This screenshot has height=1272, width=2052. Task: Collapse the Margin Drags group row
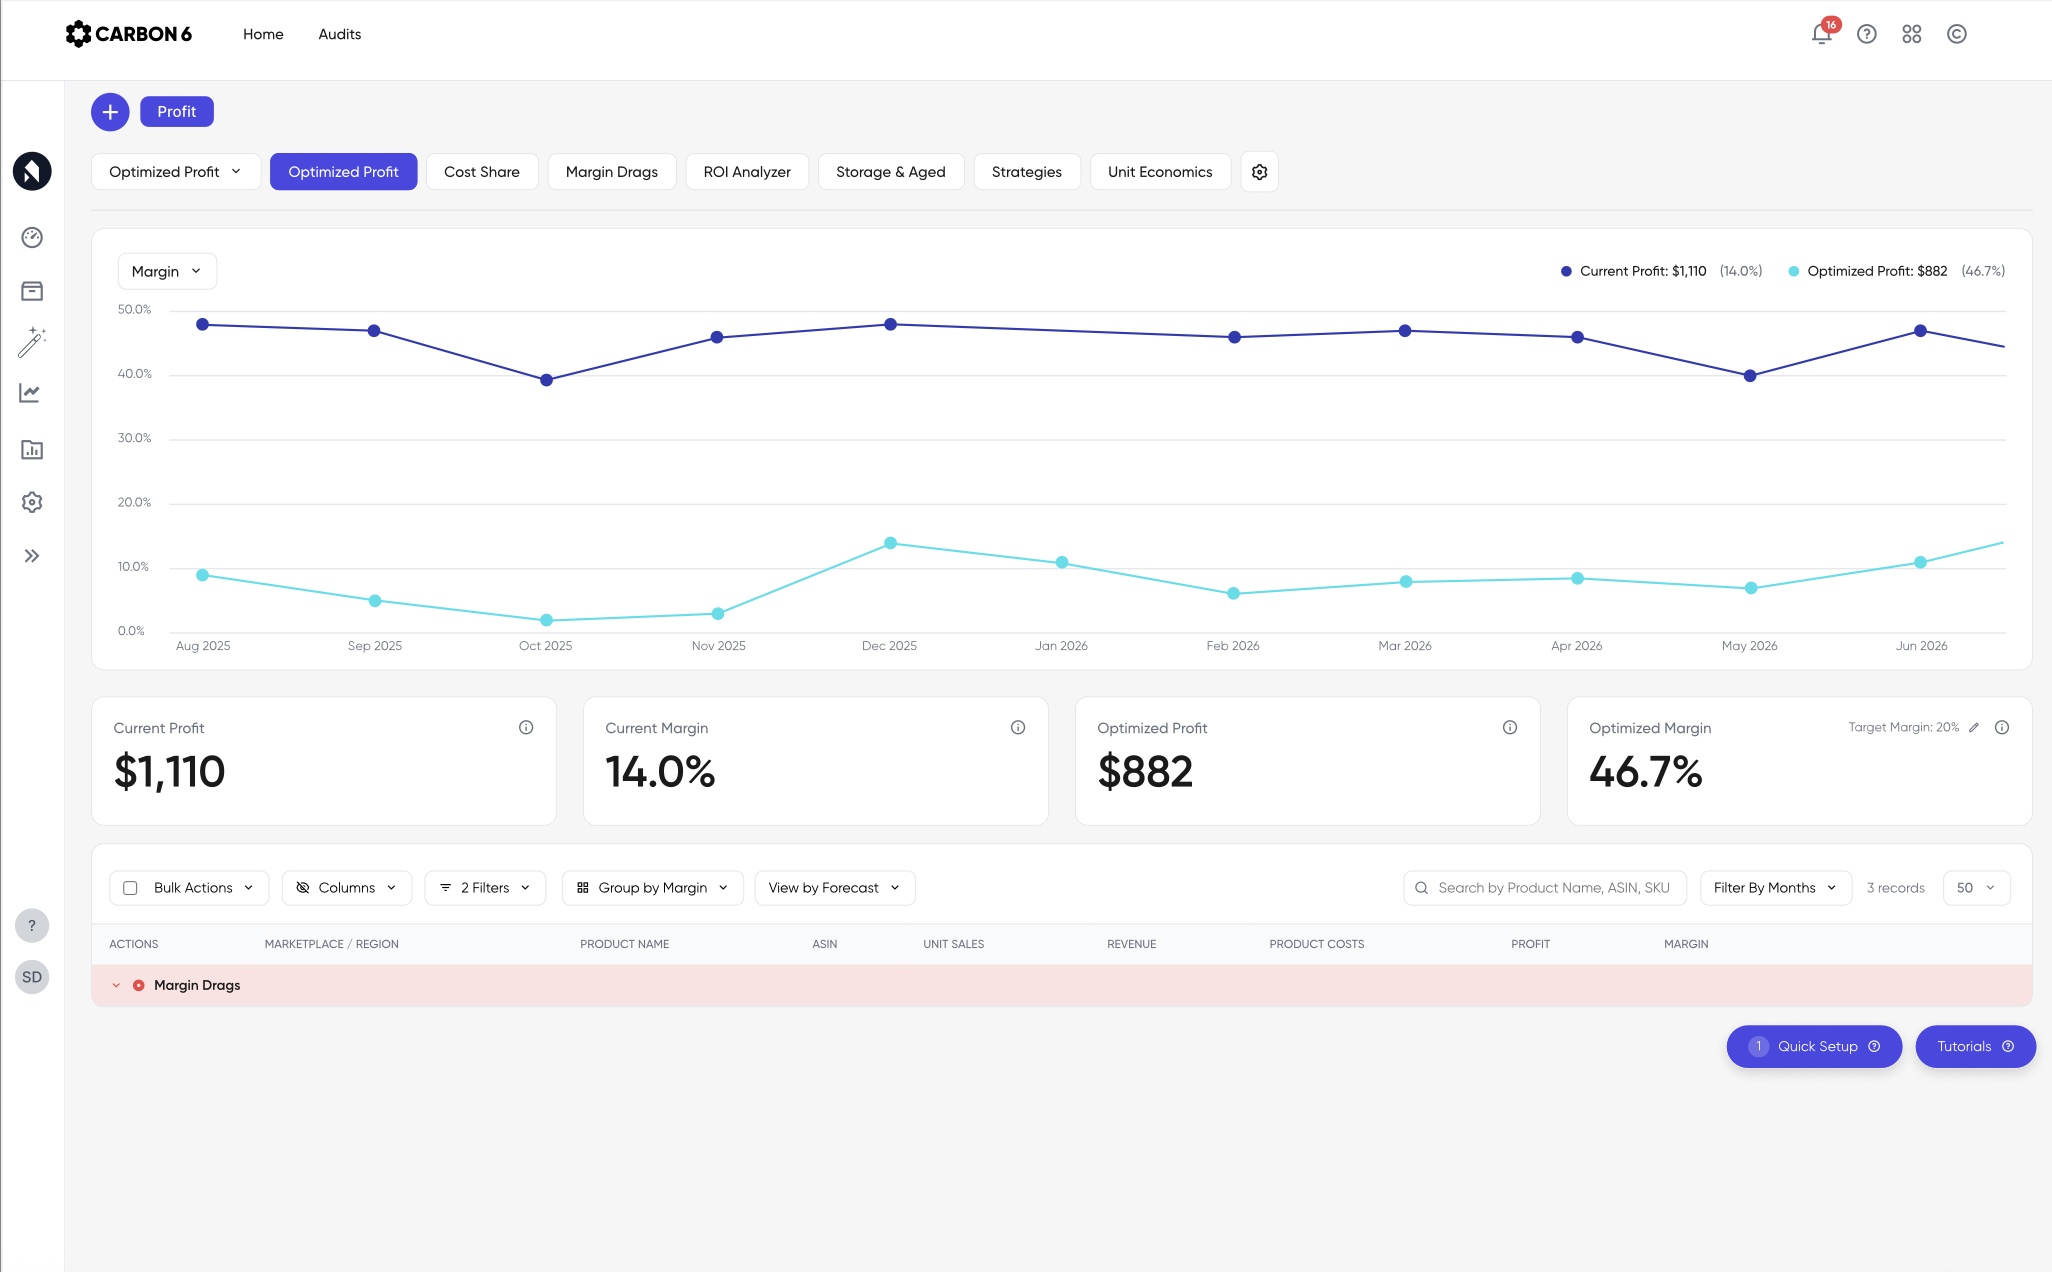pos(116,985)
